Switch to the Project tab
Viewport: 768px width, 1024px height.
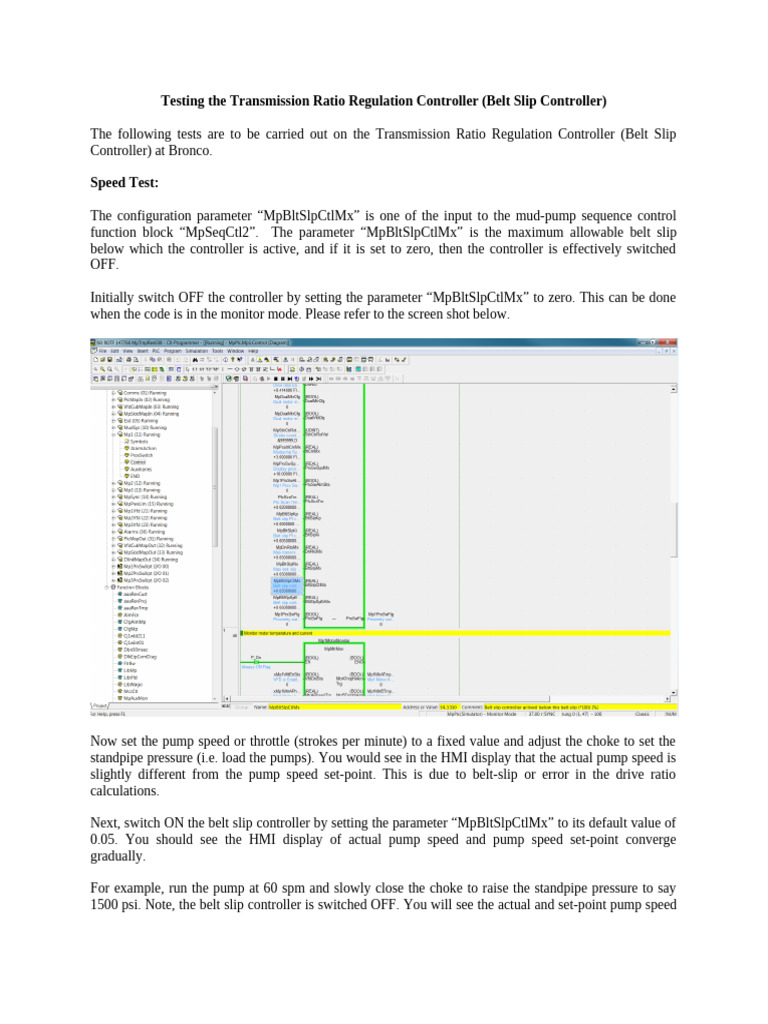click(x=99, y=706)
